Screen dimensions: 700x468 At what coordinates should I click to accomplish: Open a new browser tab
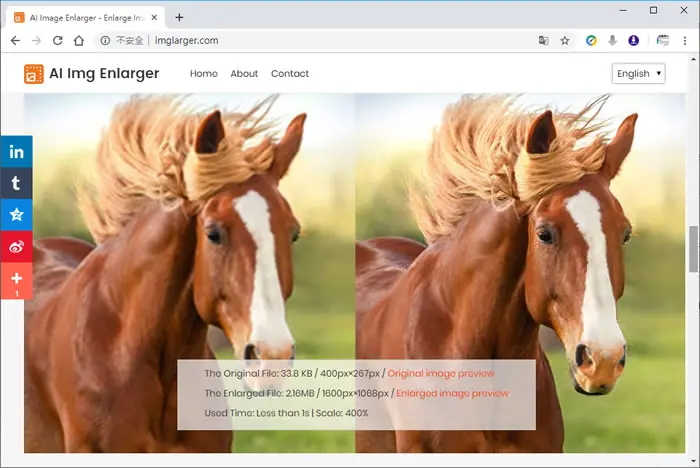pyautogui.click(x=179, y=17)
